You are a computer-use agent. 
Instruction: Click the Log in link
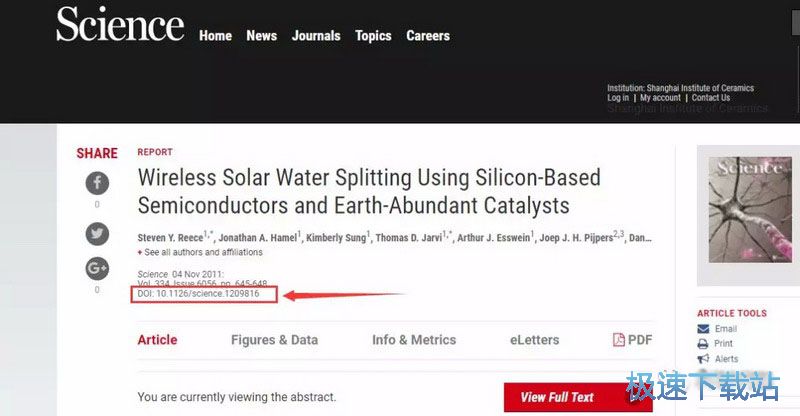click(618, 97)
